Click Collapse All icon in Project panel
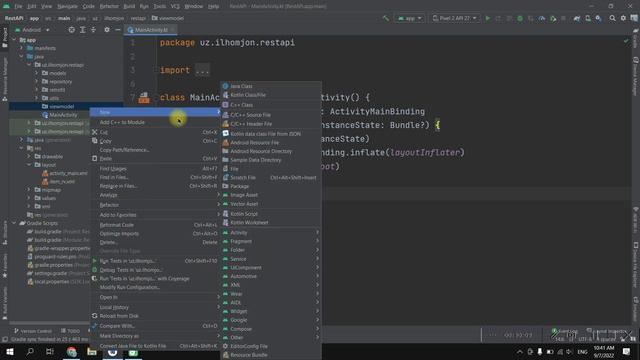640x360 pixels. pos(93,30)
